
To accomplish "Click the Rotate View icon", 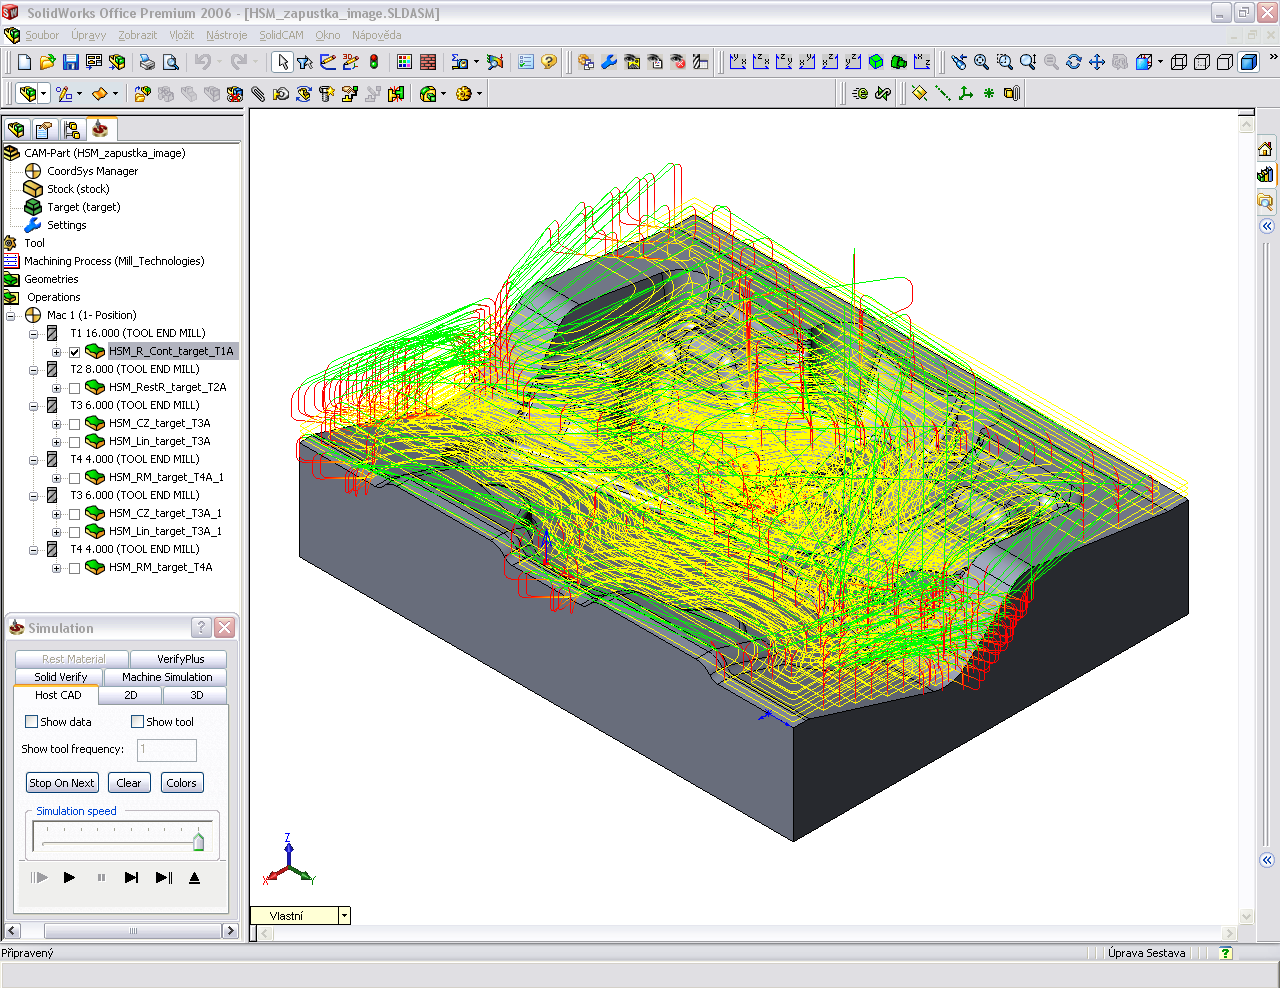I will (x=1074, y=62).
